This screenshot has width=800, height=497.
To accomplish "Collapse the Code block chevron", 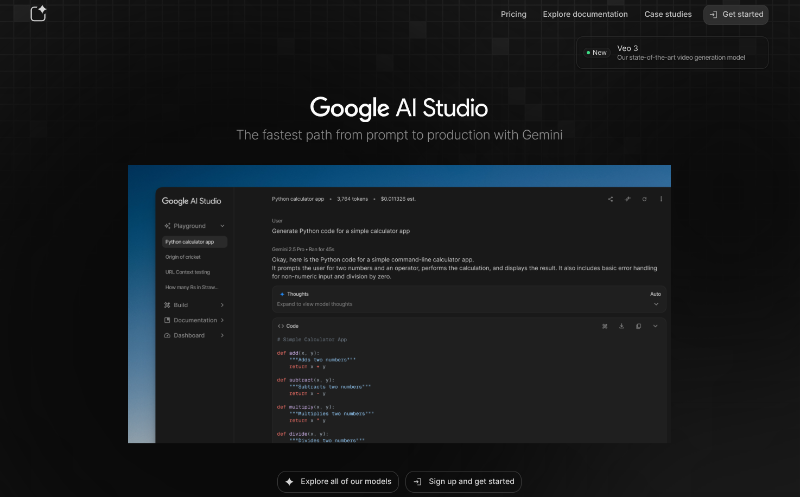I will click(655, 326).
